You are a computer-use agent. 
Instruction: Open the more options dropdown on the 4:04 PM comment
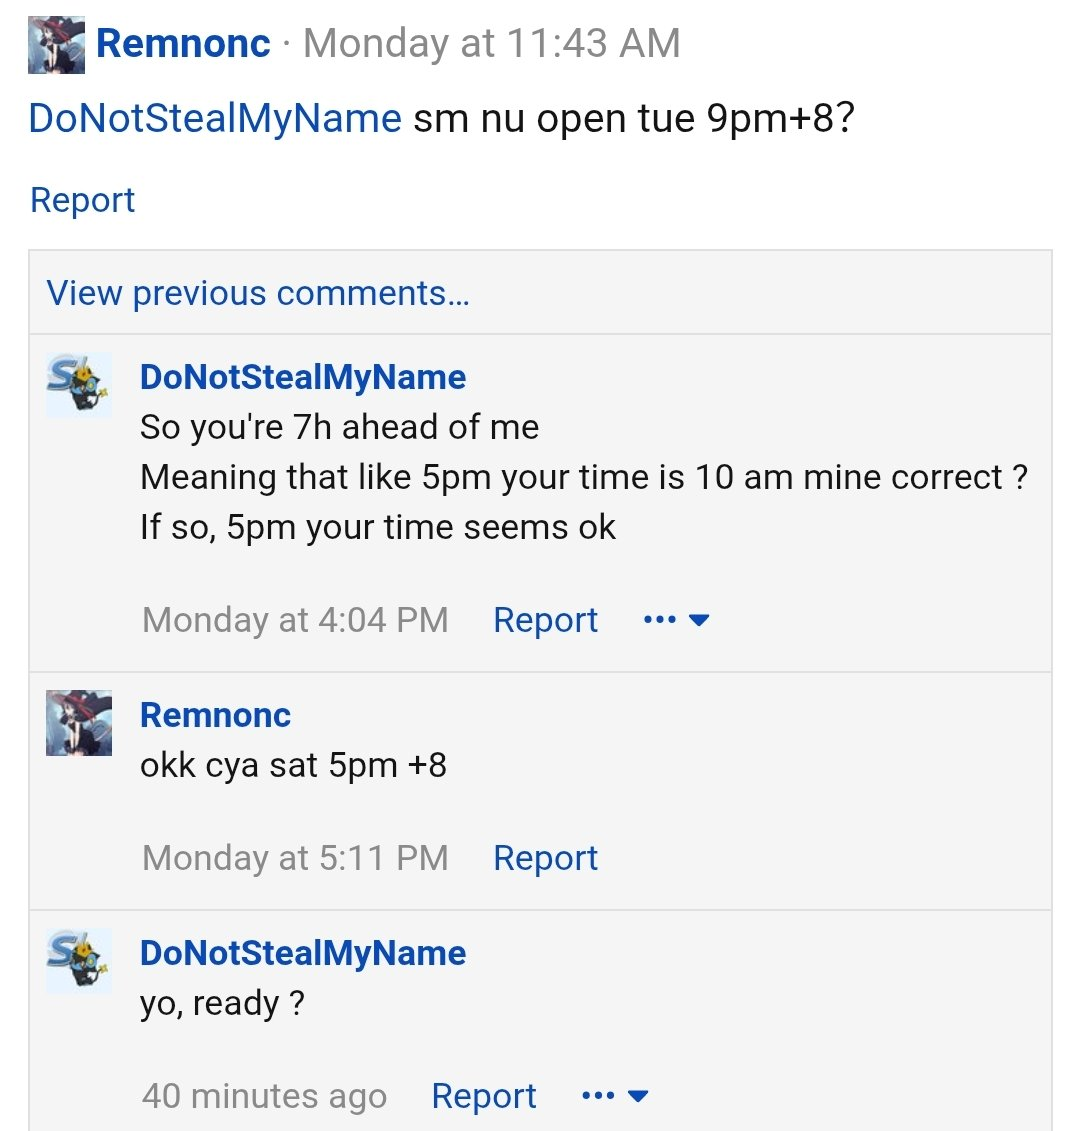coord(677,620)
